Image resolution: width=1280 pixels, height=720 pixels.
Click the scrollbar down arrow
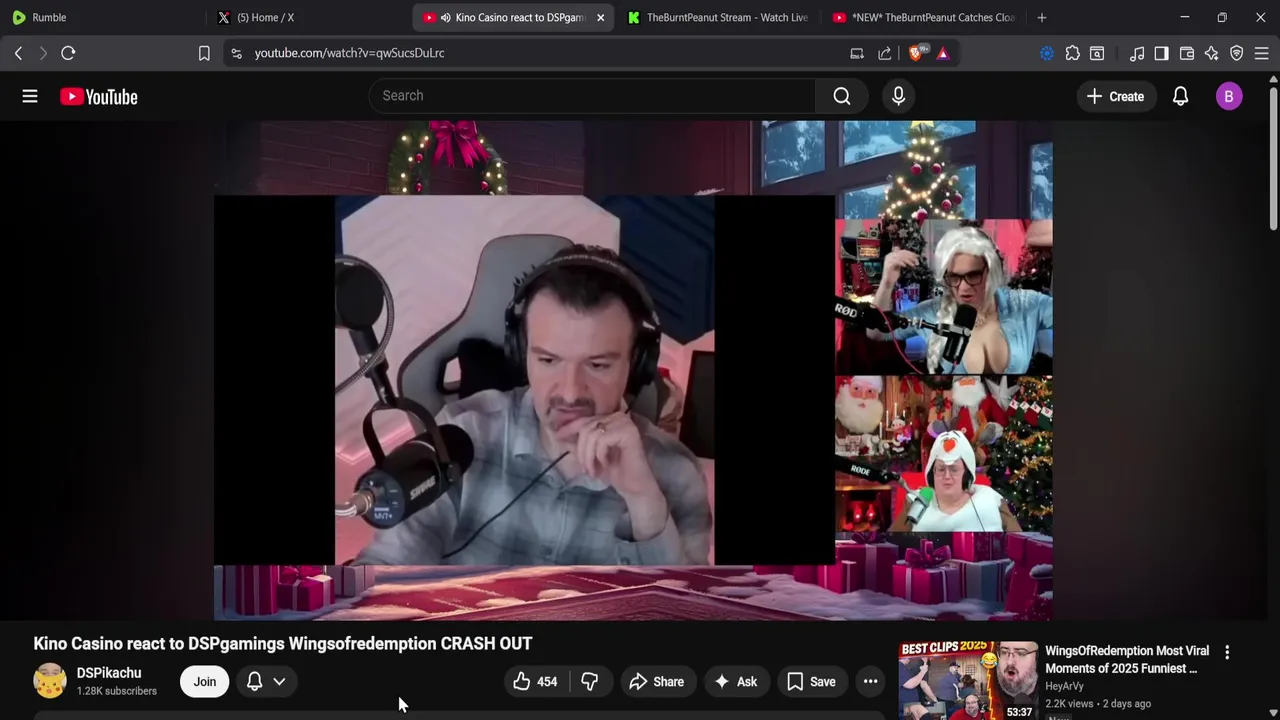(x=1273, y=713)
